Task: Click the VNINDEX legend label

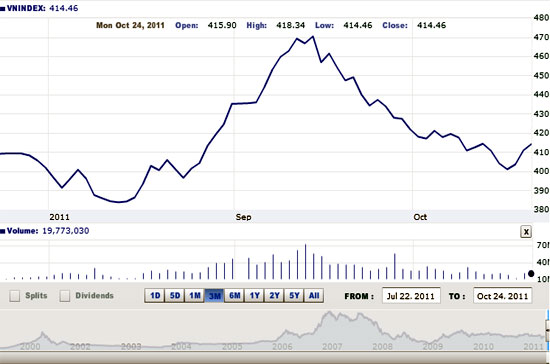Action: tap(26, 8)
